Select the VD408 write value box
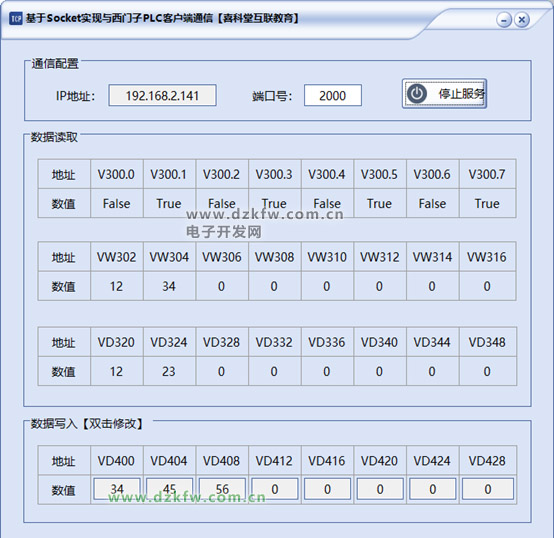 222,489
